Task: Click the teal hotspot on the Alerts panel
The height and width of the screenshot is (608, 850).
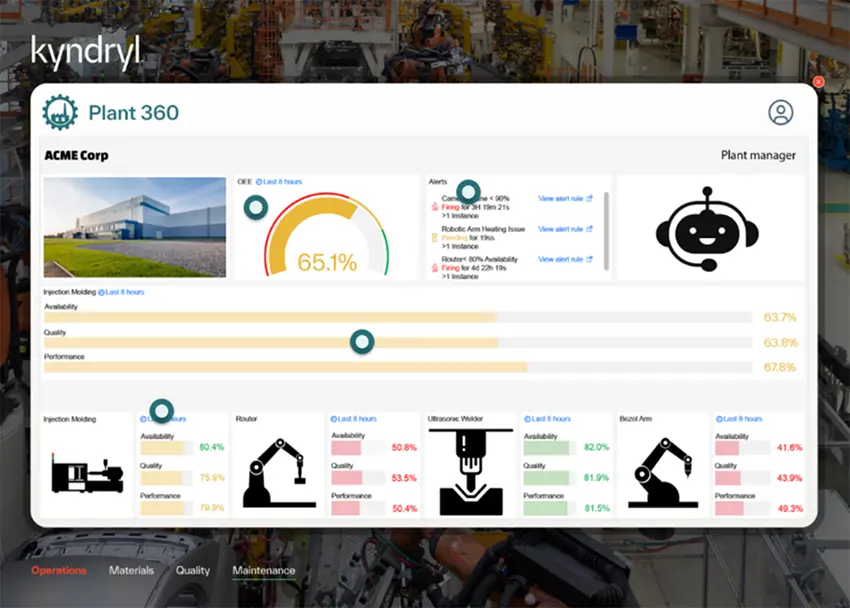Action: pos(468,191)
